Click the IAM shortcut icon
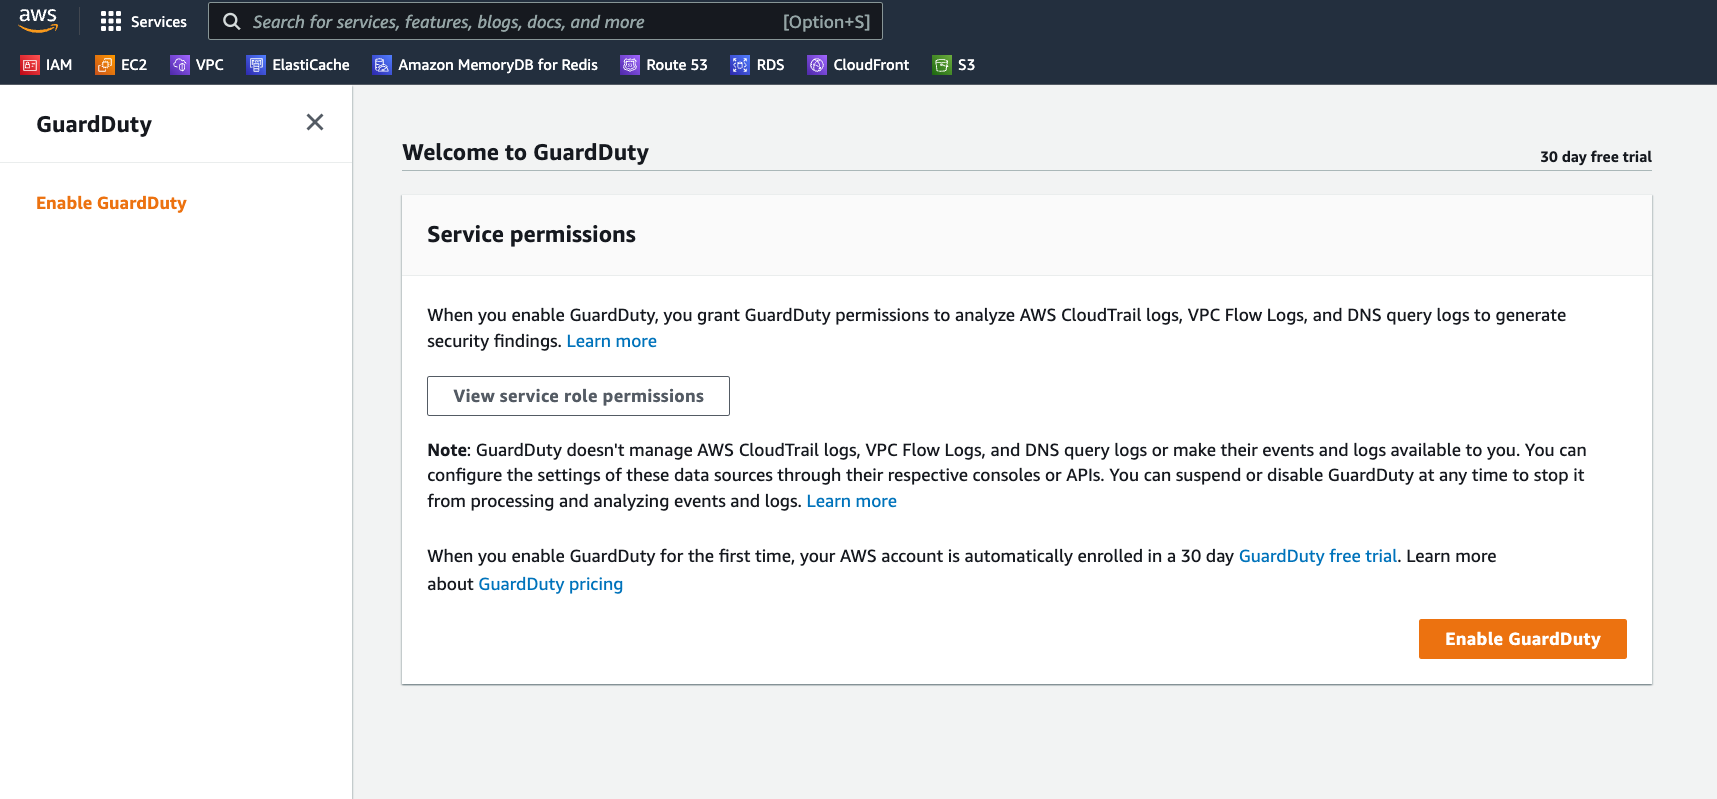This screenshot has width=1717, height=799. 30,65
